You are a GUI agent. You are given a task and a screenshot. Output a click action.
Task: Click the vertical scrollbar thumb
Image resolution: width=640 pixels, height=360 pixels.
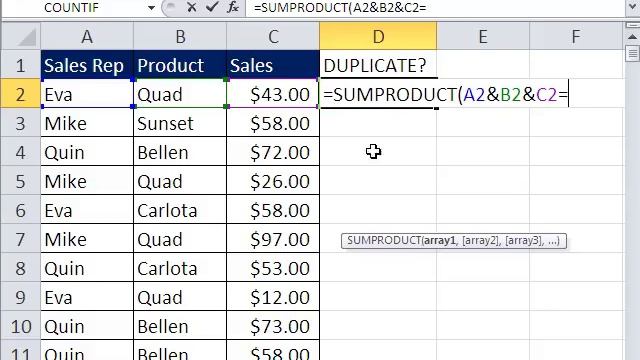[x=632, y=53]
